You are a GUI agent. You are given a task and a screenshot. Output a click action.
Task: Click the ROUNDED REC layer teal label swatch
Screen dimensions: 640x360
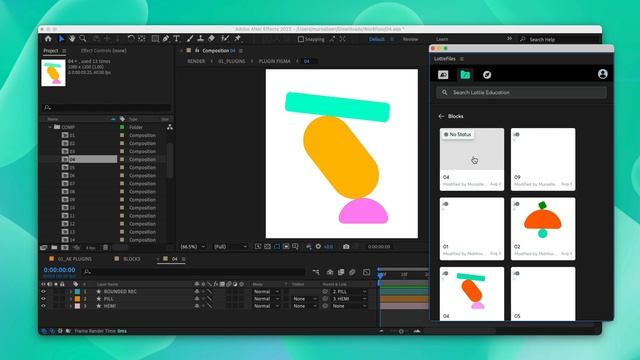[77, 291]
